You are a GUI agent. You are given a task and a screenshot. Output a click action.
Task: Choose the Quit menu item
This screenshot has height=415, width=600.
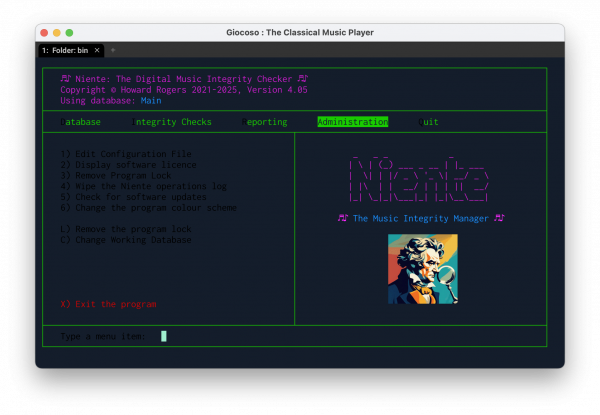[x=428, y=122]
